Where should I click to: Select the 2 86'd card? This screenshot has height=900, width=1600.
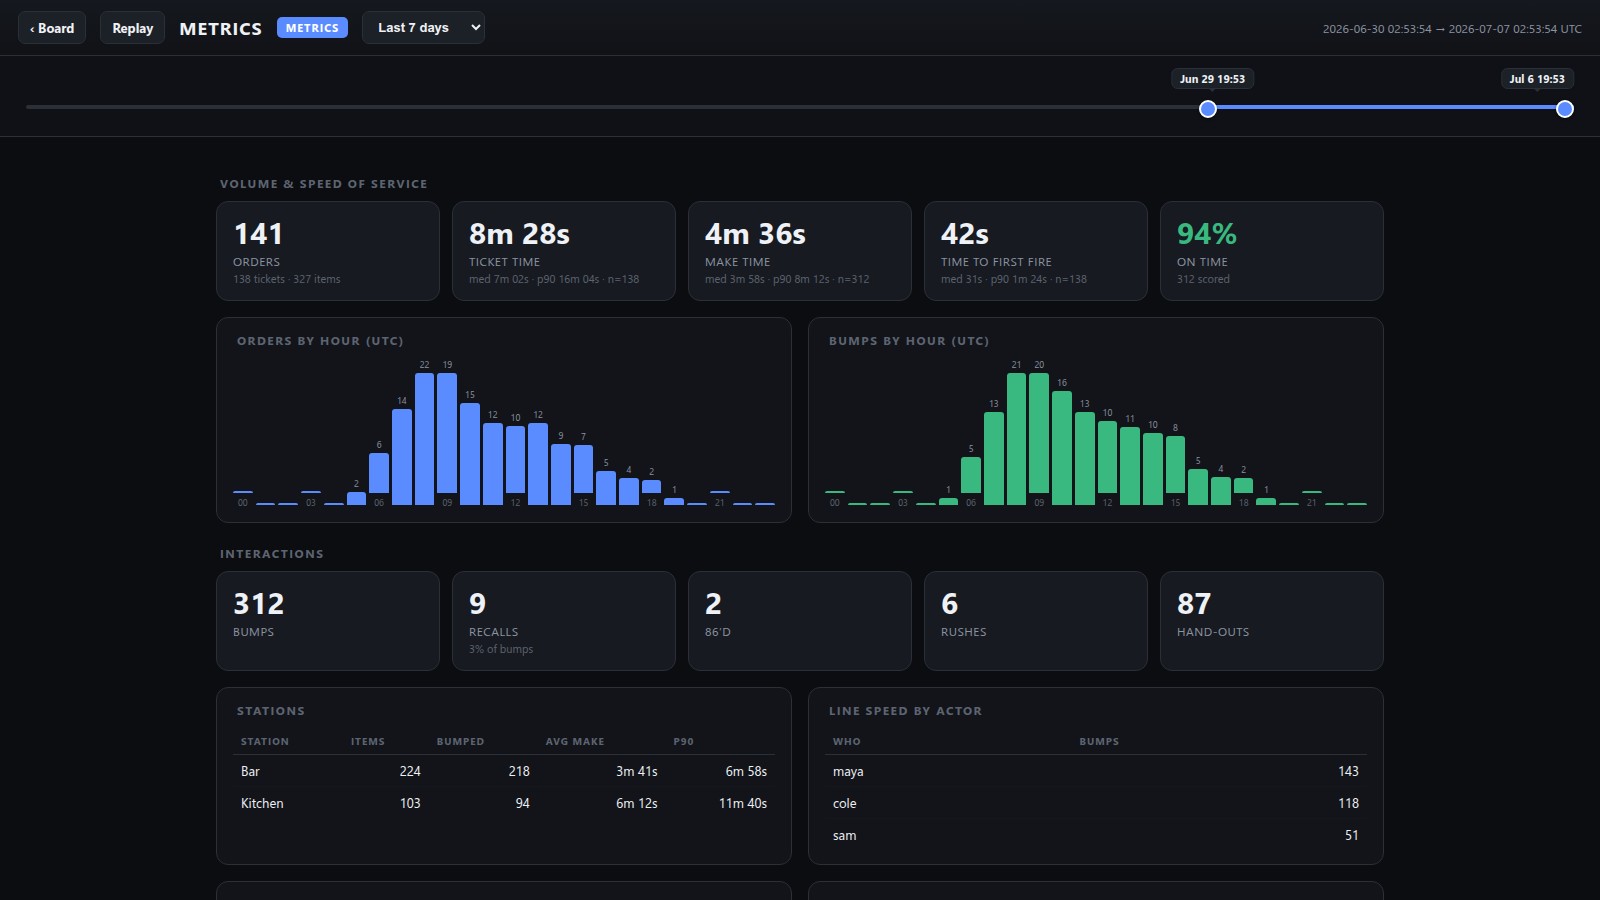(x=800, y=621)
